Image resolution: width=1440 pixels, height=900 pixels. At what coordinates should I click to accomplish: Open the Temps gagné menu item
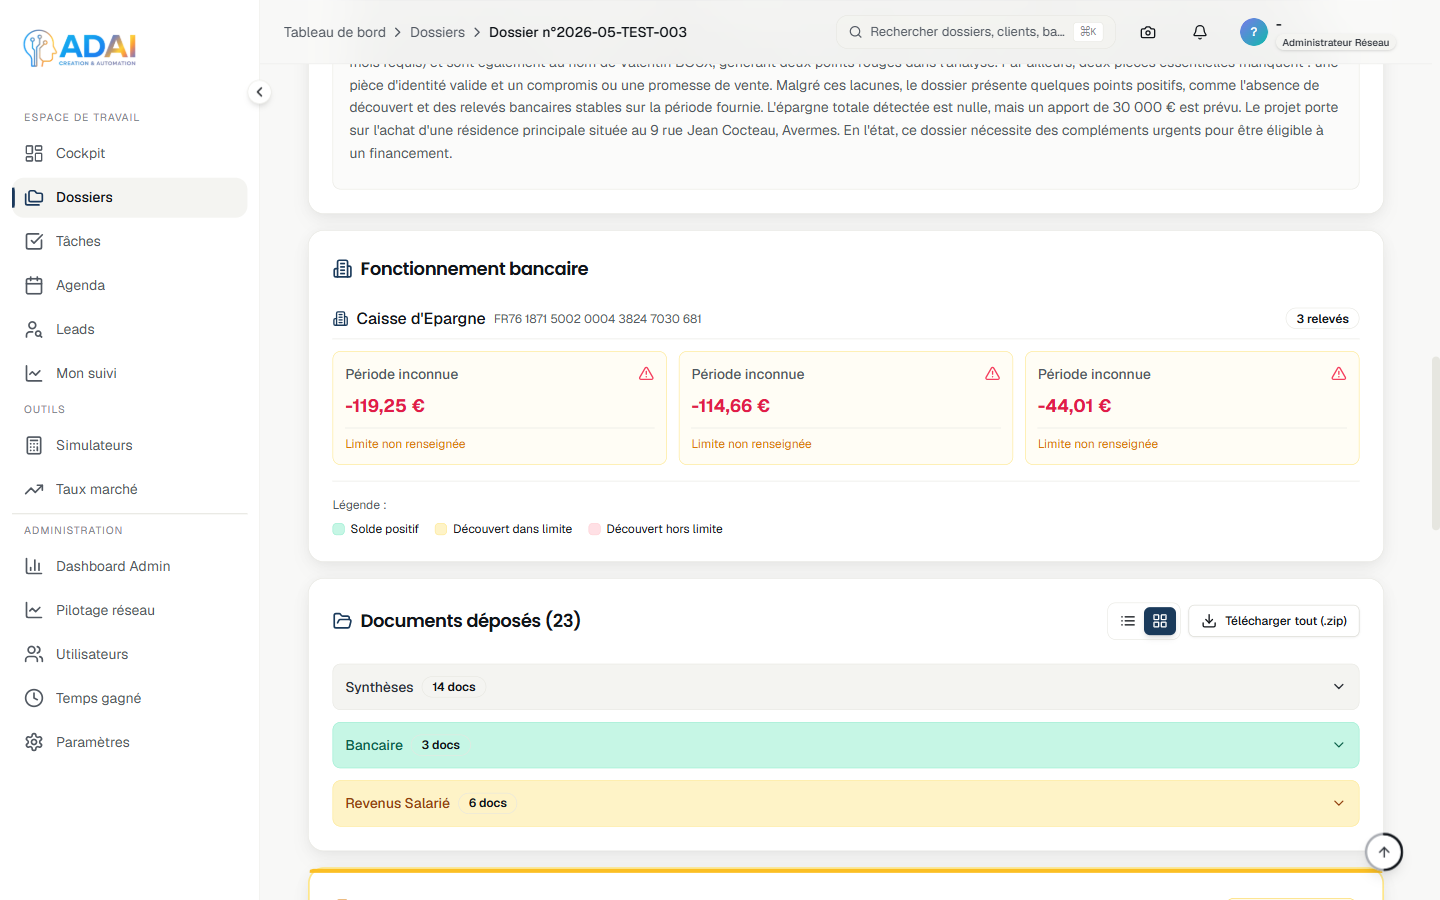point(130,698)
